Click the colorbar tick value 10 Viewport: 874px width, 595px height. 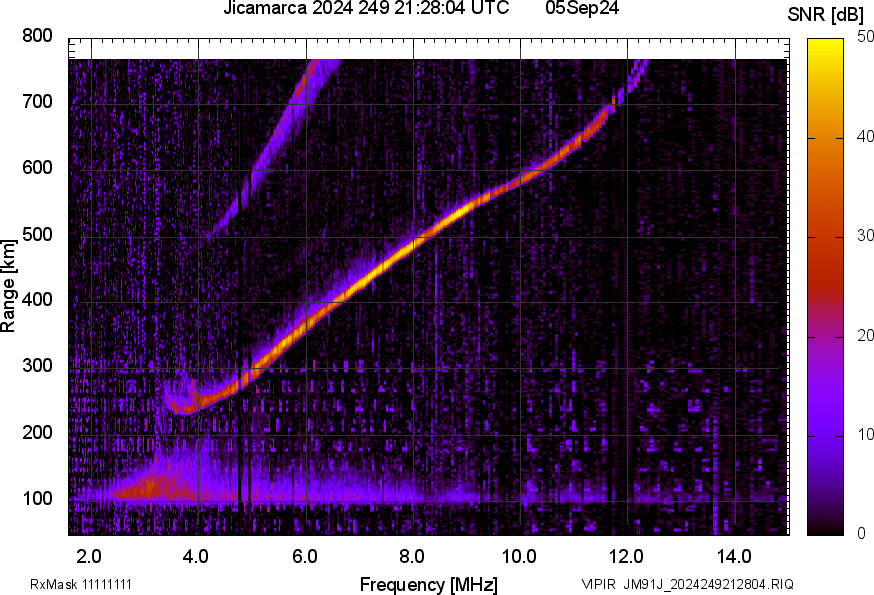pos(865,434)
